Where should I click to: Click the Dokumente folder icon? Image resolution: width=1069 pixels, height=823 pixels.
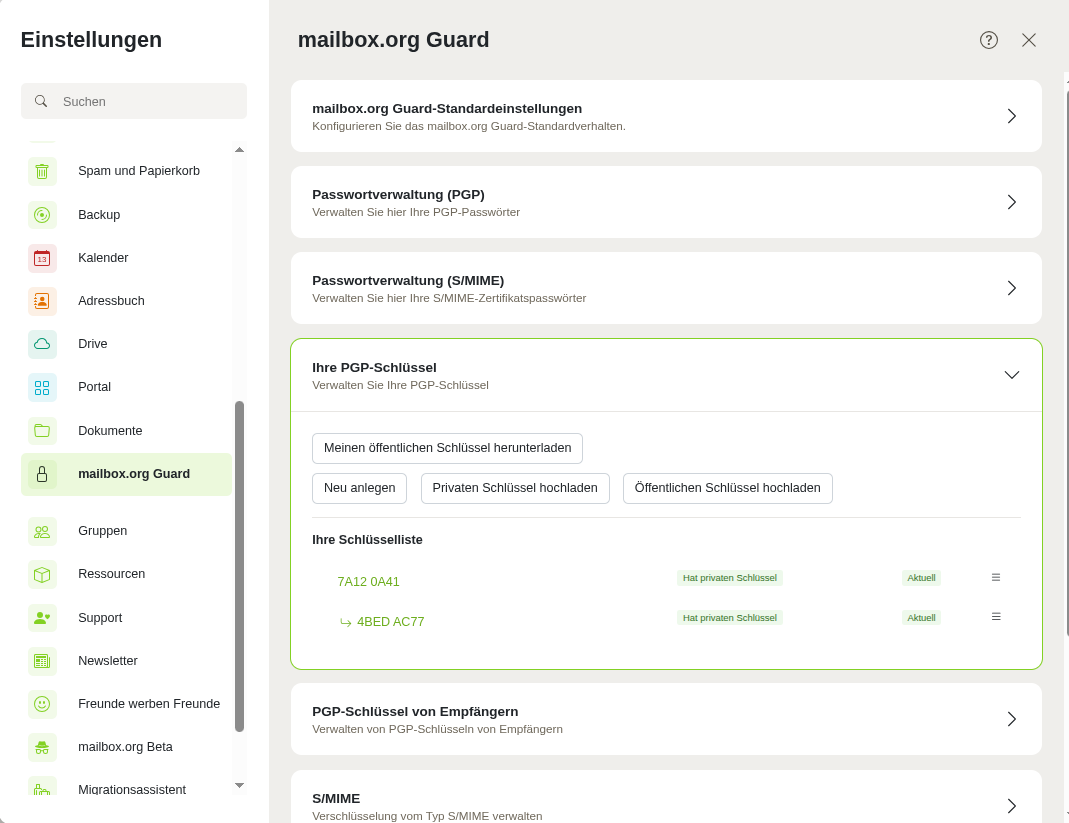pos(42,430)
